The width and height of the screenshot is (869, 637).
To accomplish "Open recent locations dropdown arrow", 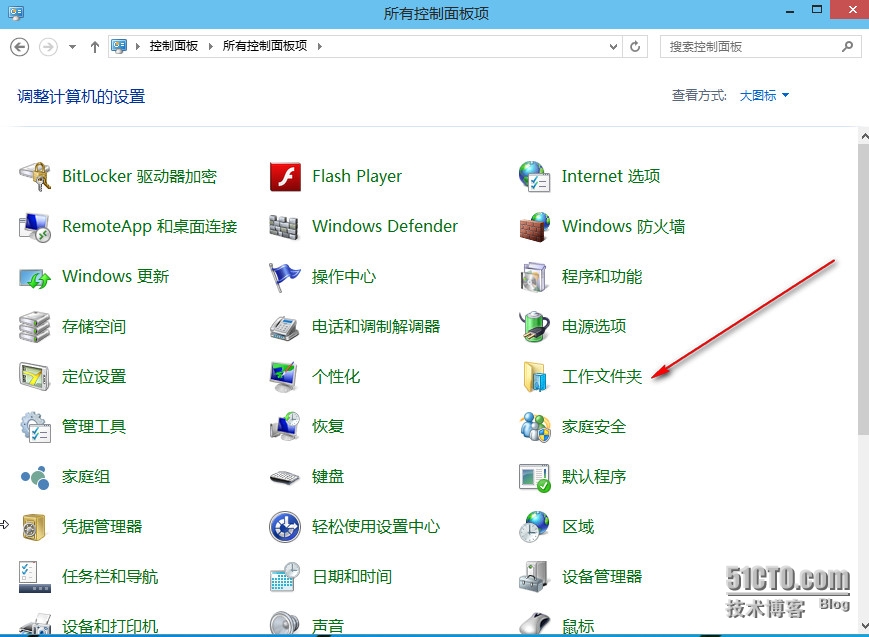I will [x=73, y=47].
